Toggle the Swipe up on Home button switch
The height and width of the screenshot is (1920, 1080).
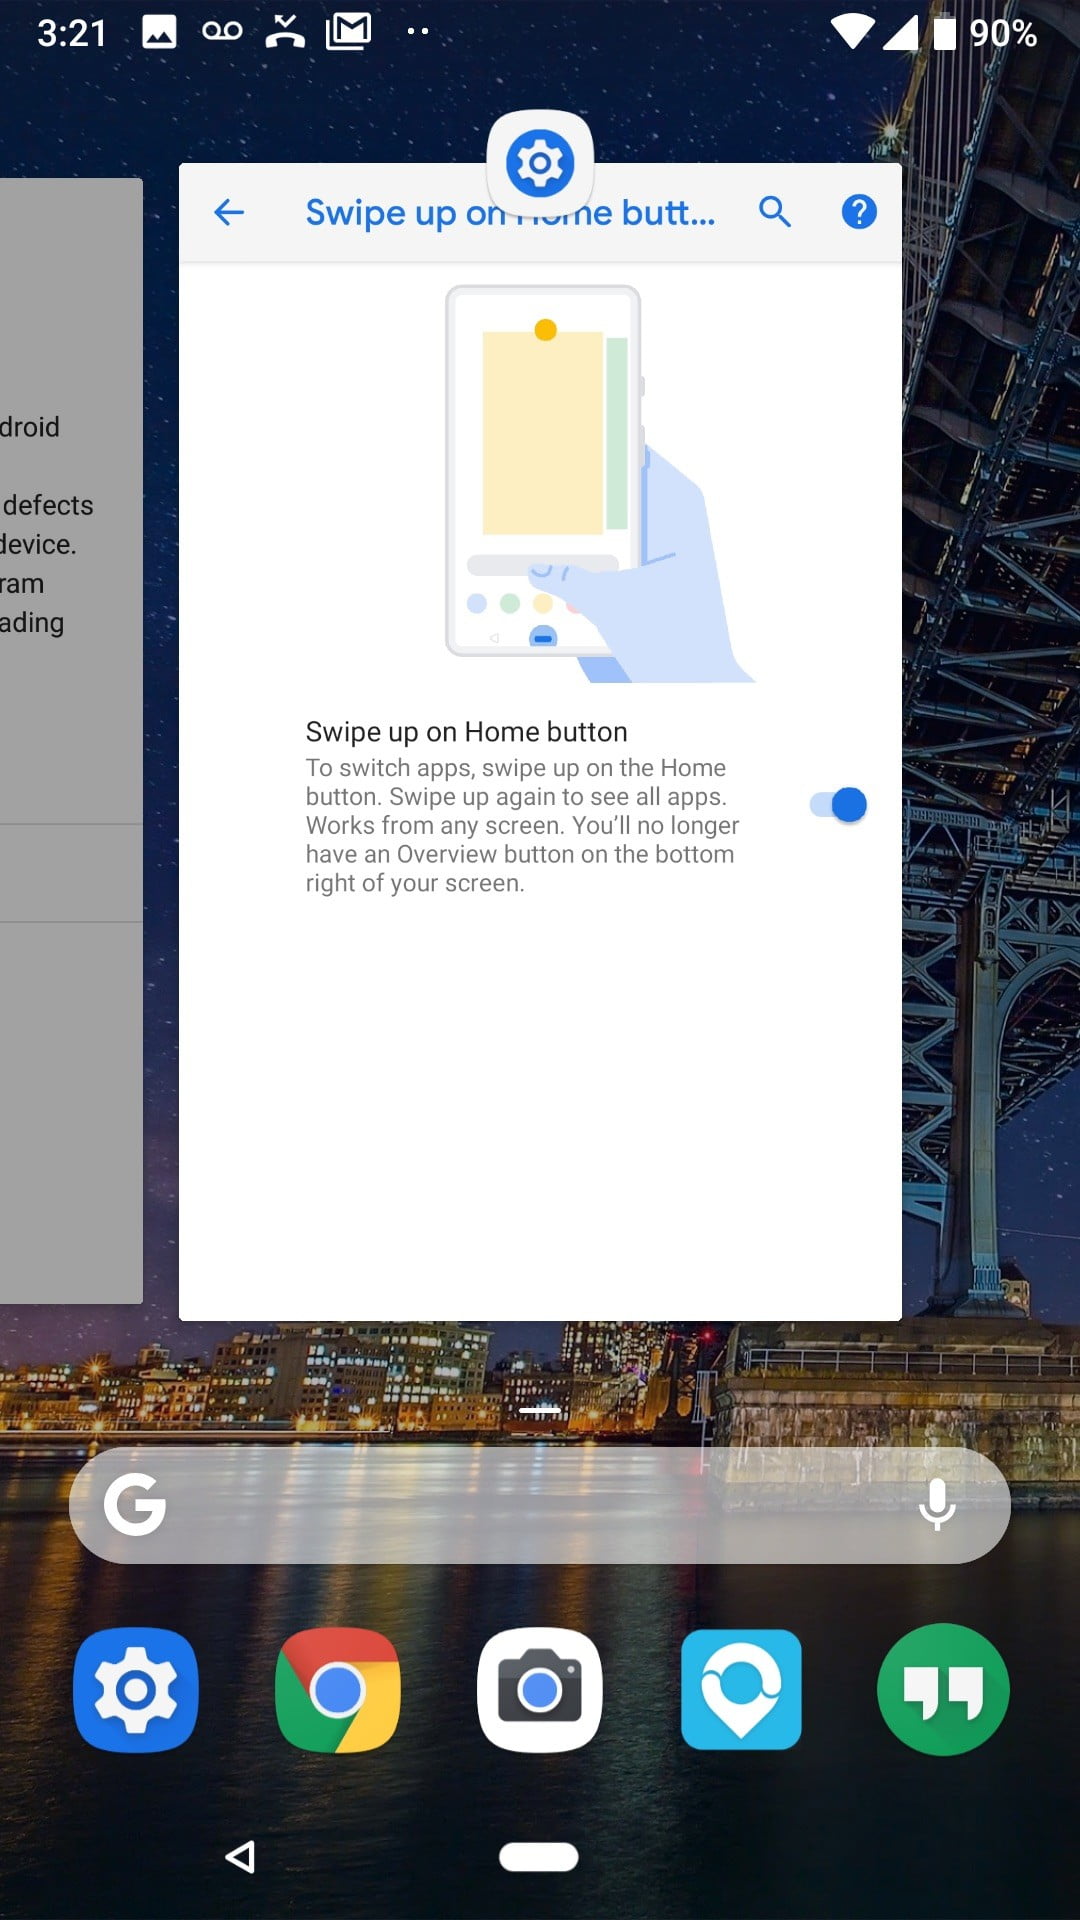838,805
